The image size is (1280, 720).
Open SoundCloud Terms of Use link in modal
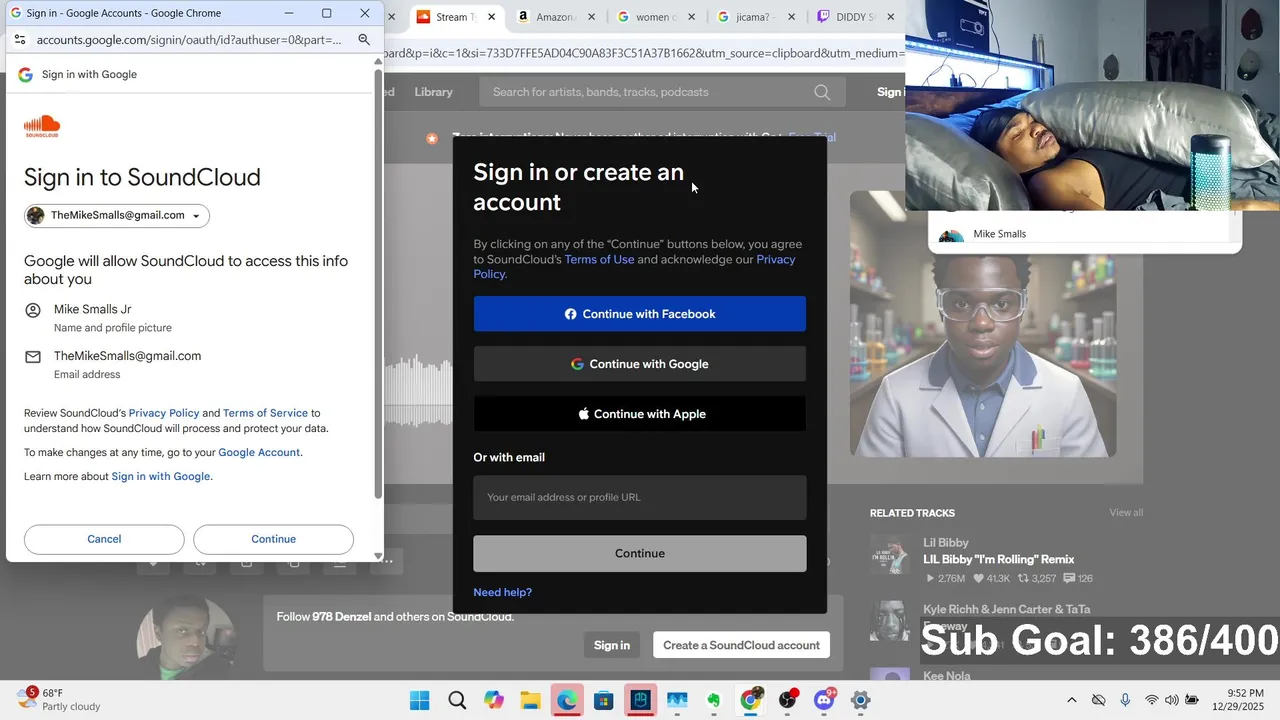[x=599, y=259]
